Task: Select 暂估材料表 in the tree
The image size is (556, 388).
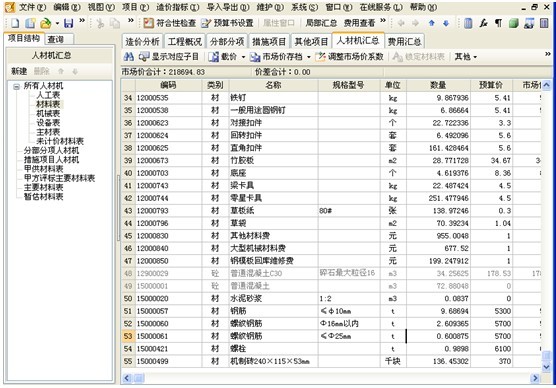Action: click(44, 196)
